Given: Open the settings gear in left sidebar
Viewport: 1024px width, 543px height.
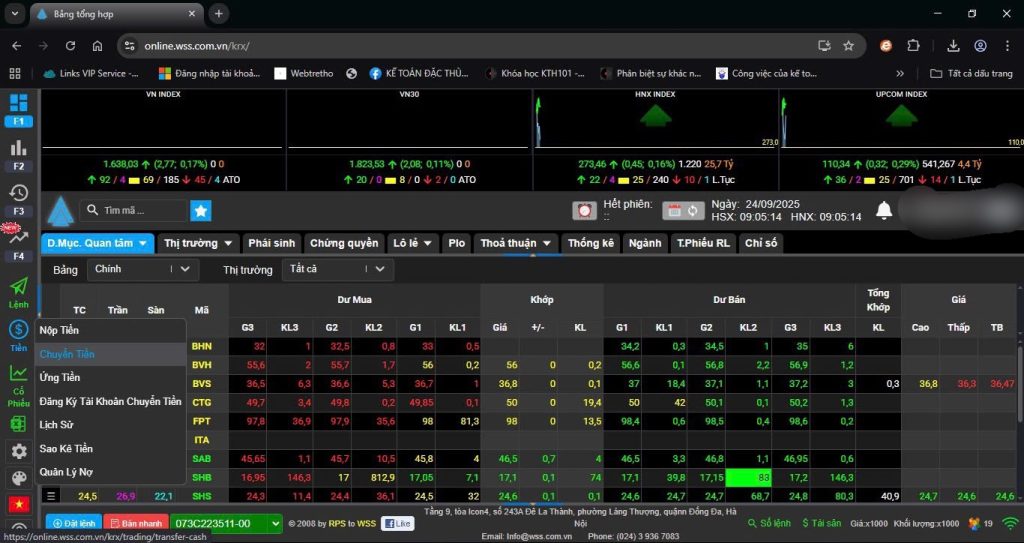Looking at the screenshot, I should [x=18, y=451].
